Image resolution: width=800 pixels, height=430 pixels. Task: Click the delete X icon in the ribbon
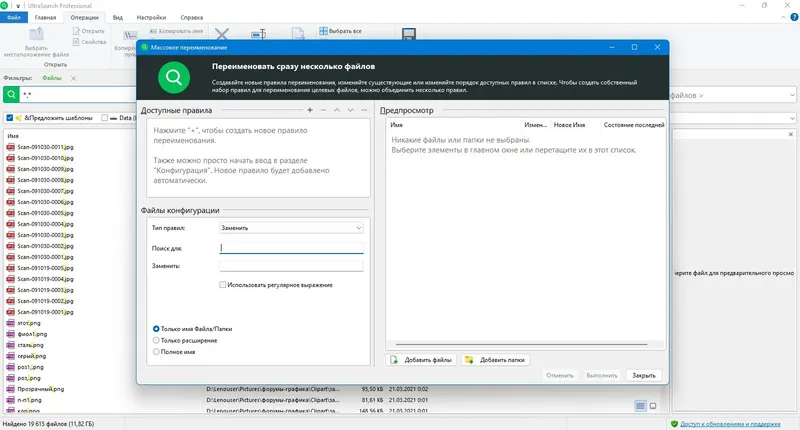click(x=221, y=34)
